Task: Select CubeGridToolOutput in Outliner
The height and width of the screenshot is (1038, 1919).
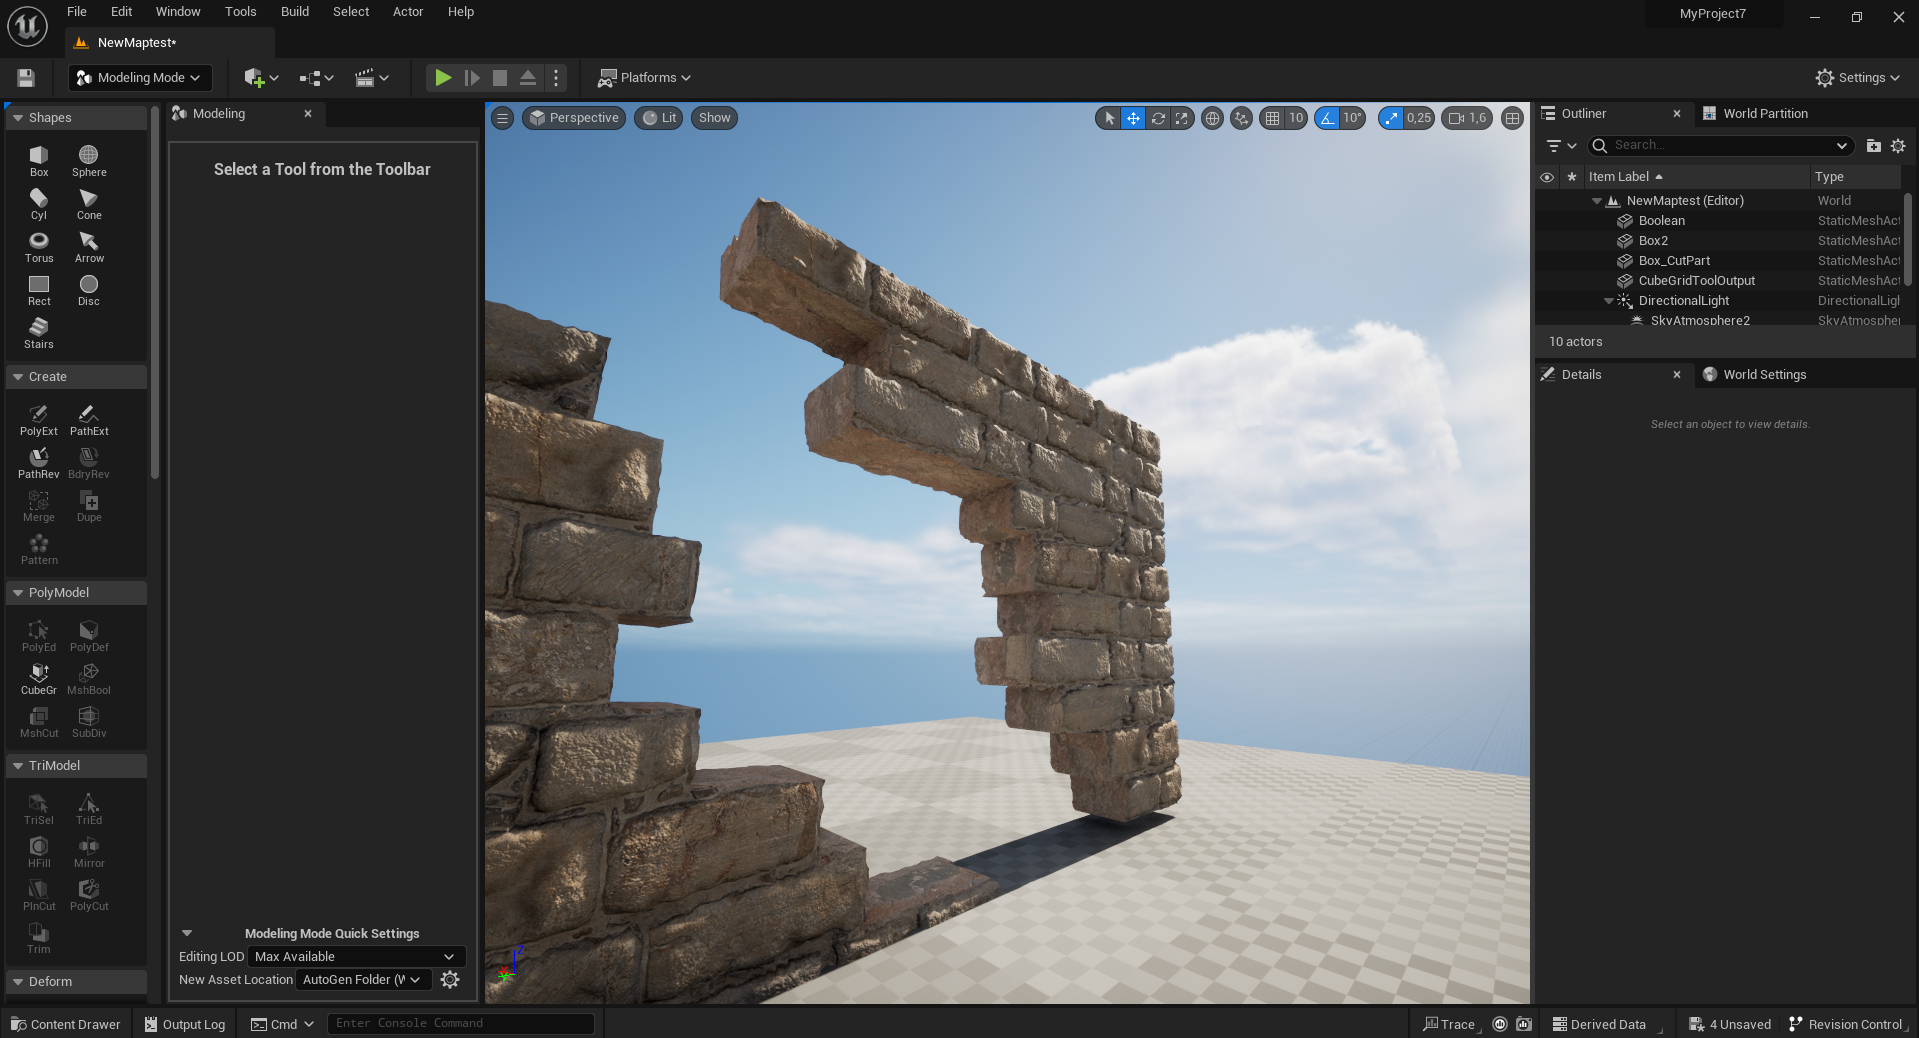Action: (1696, 281)
